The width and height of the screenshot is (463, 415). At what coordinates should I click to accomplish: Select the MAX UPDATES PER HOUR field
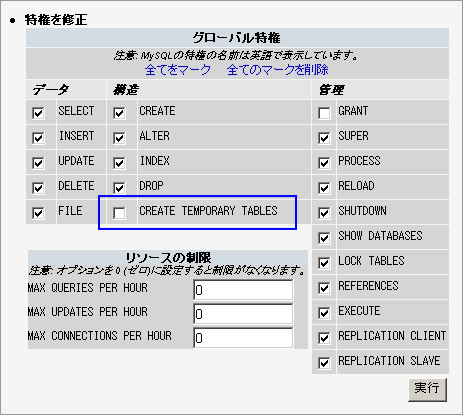243,314
